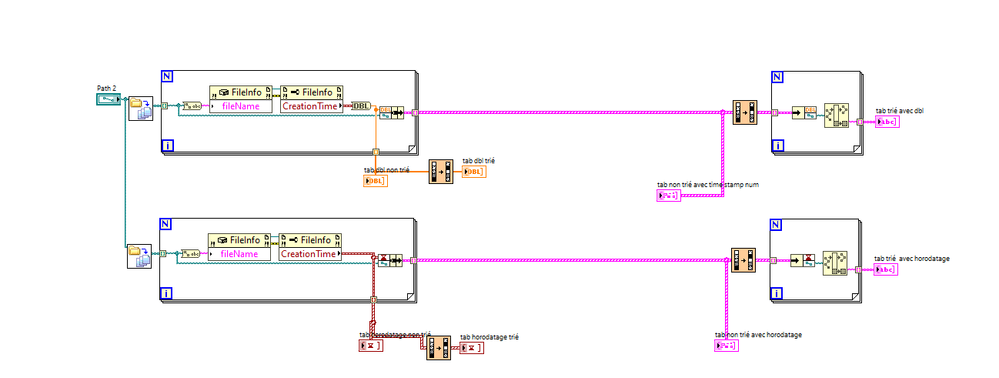Click the top loop's Bundle cluster node

point(391,113)
